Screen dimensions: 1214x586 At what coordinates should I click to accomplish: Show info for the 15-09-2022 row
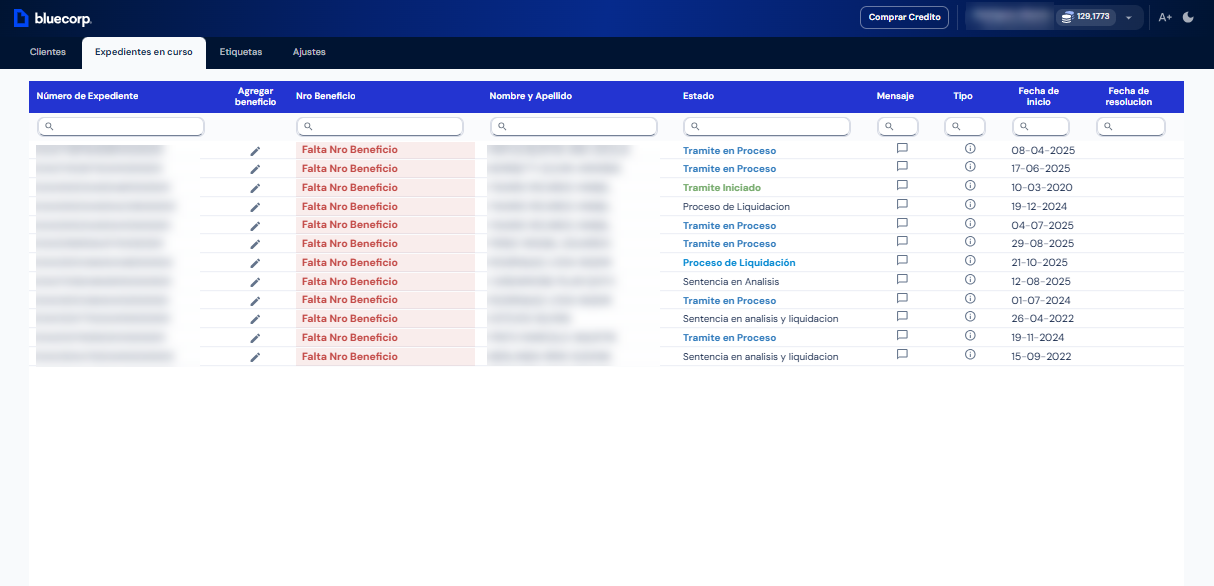coord(970,354)
